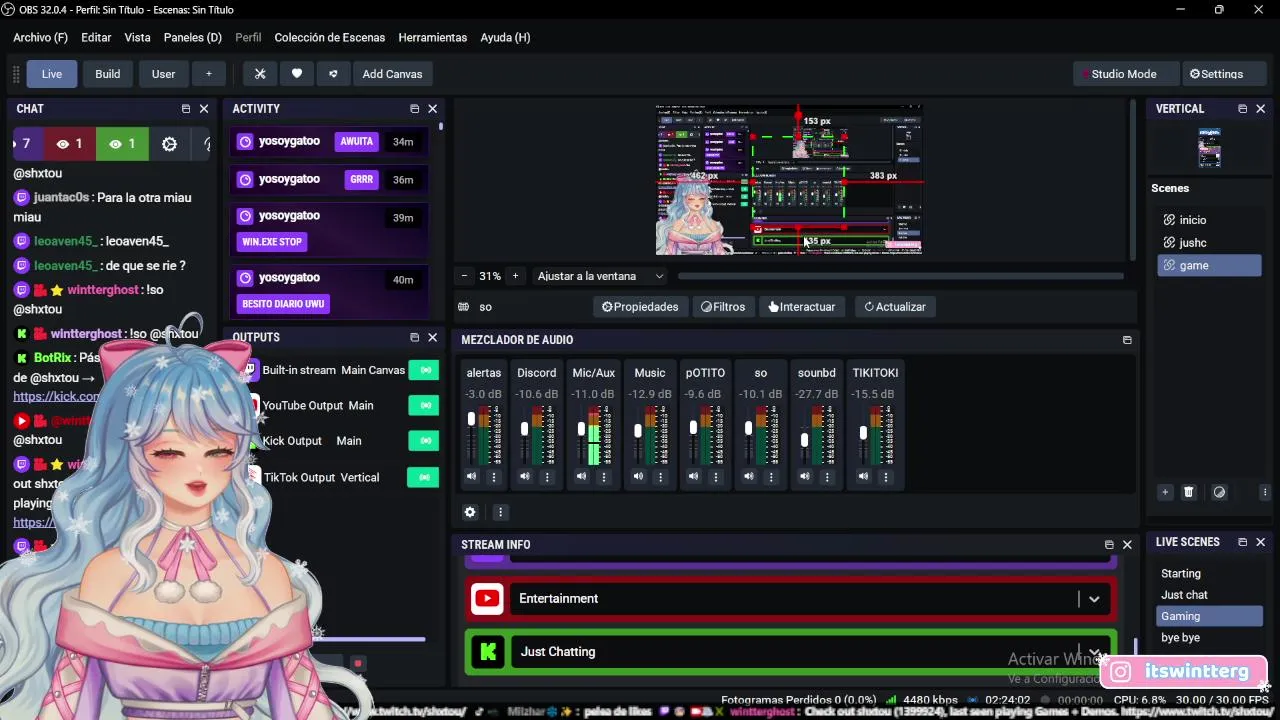Image resolution: width=1280 pixels, height=720 pixels.
Task: Adjust the sounbd volume fader
Action: pos(805,439)
